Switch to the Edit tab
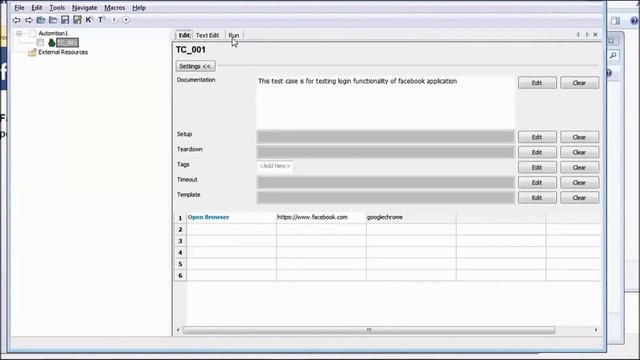Viewport: 640px width, 360px height. coord(184,35)
